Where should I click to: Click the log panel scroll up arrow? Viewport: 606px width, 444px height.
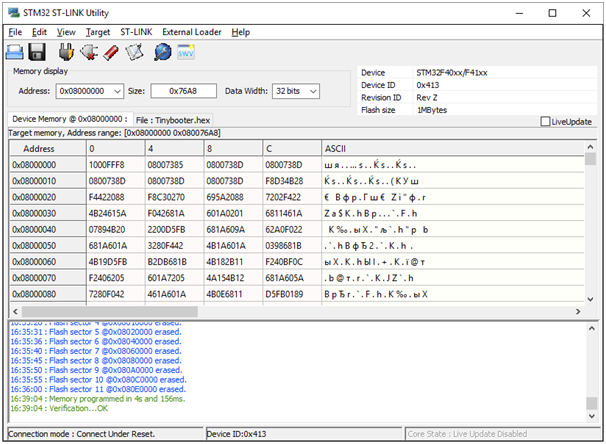591,328
